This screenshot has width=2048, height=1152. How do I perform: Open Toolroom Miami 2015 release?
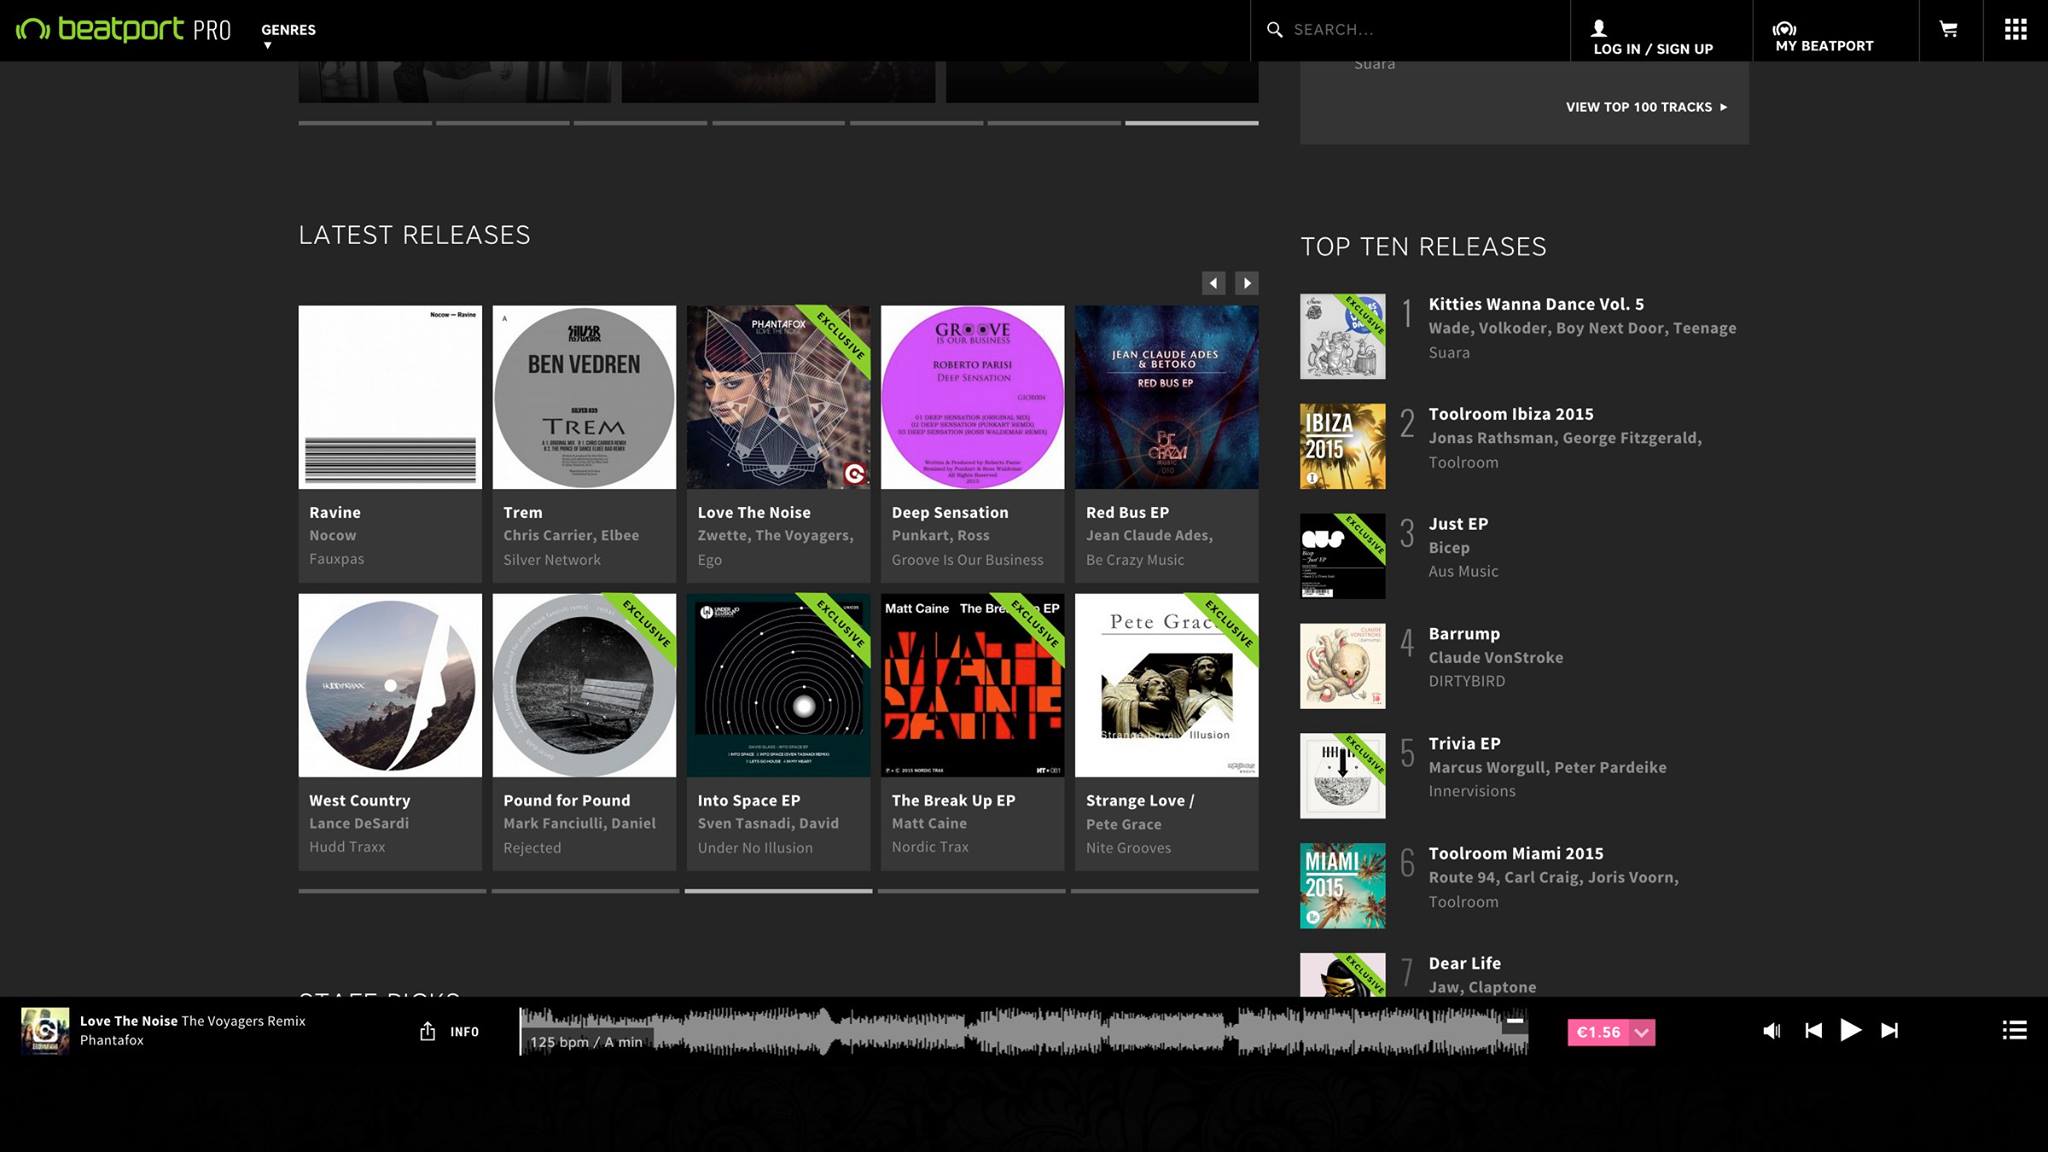(x=1516, y=854)
